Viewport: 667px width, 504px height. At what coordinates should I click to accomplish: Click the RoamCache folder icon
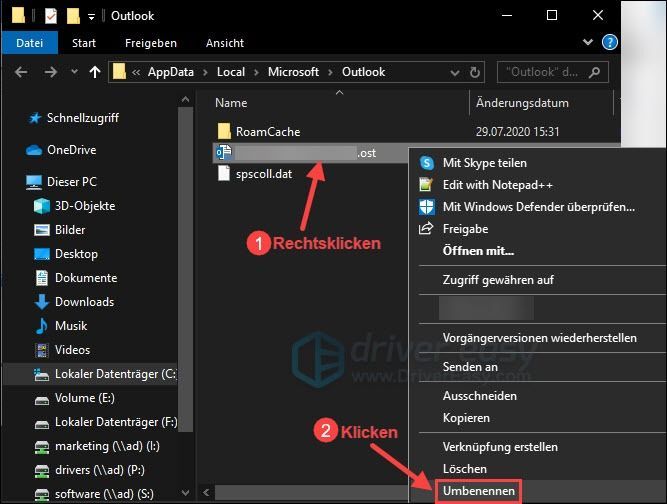point(224,131)
